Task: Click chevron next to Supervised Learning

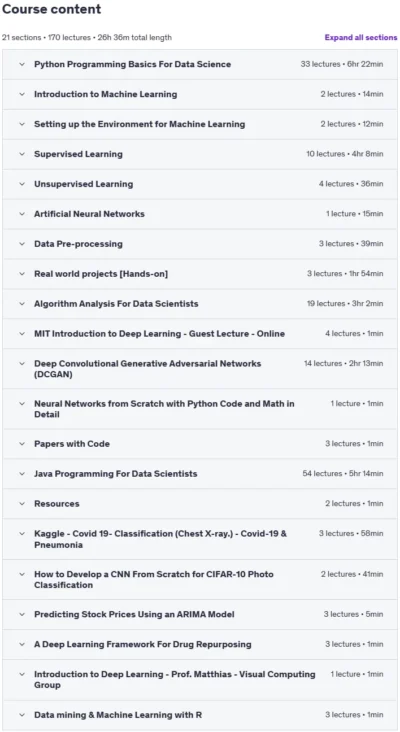Action: 22,154
